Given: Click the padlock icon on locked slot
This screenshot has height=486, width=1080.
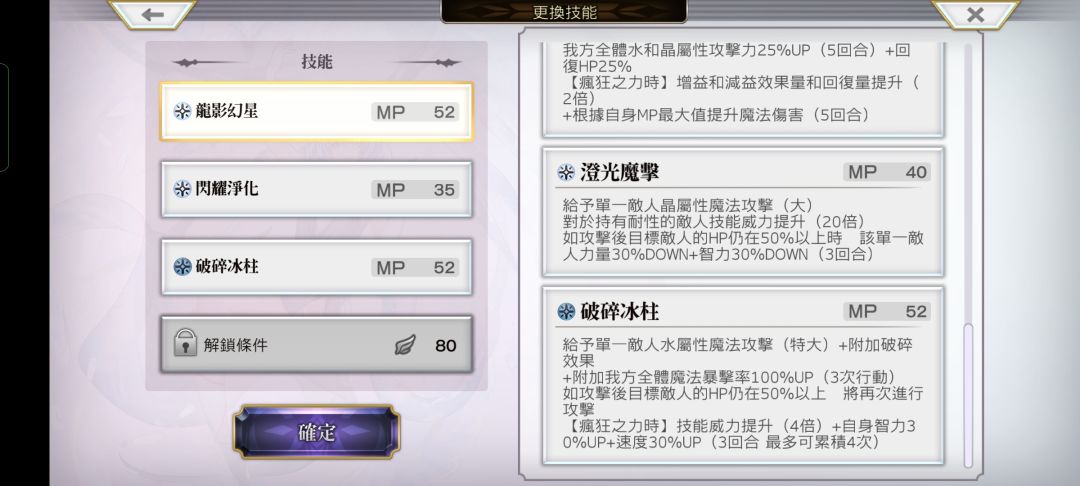Looking at the screenshot, I should [x=183, y=342].
